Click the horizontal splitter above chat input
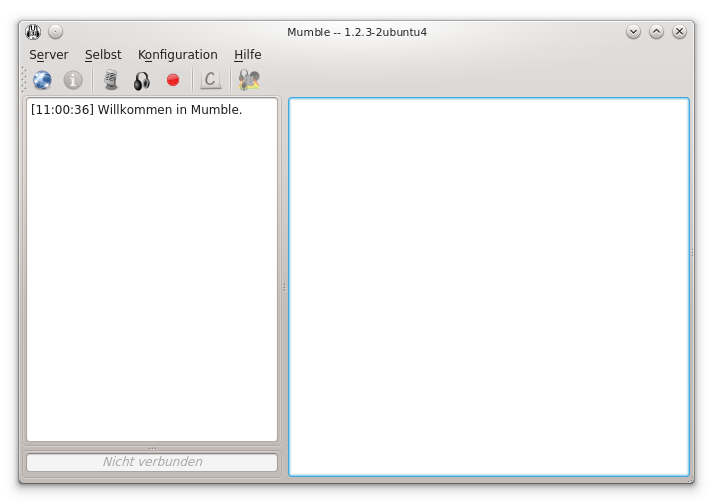 point(152,448)
